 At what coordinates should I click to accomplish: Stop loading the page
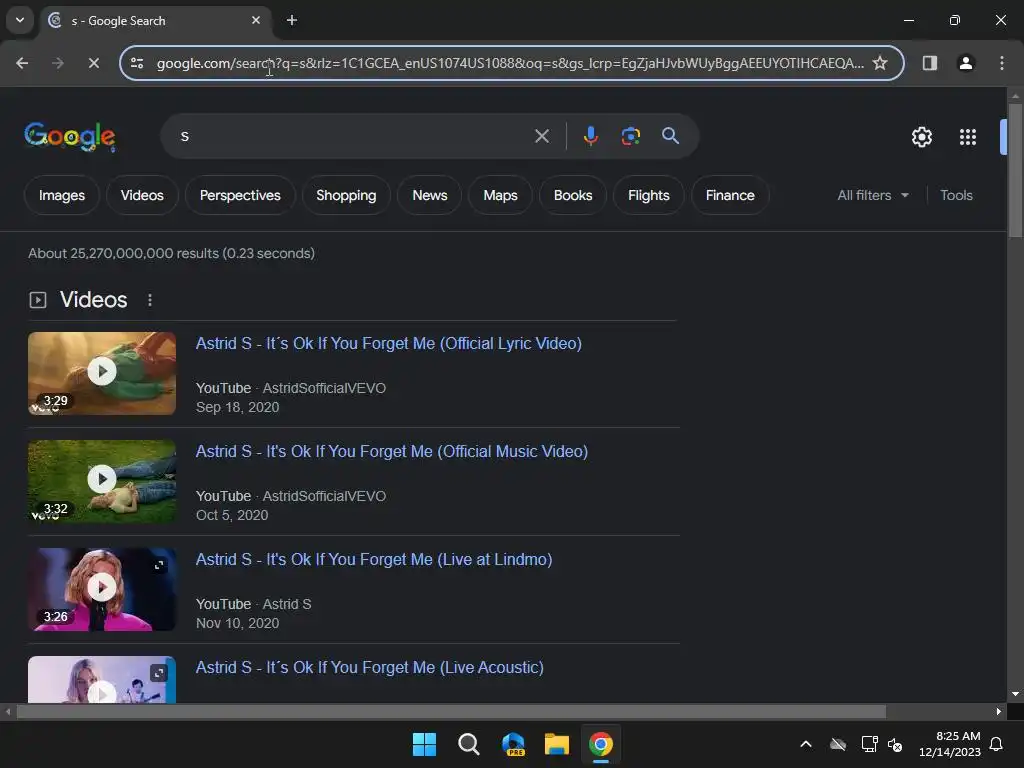93,63
